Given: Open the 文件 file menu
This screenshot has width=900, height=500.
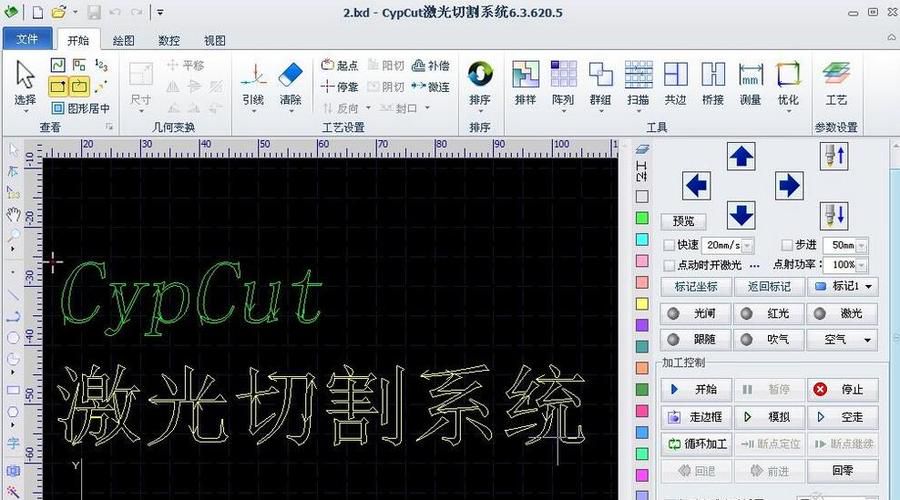Looking at the screenshot, I should (27, 39).
